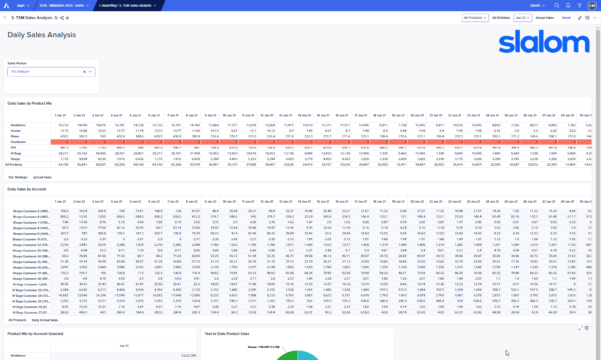The width and height of the screenshot is (601, 360).
Task: Click the Sales Person selection field
Action: click(51, 72)
